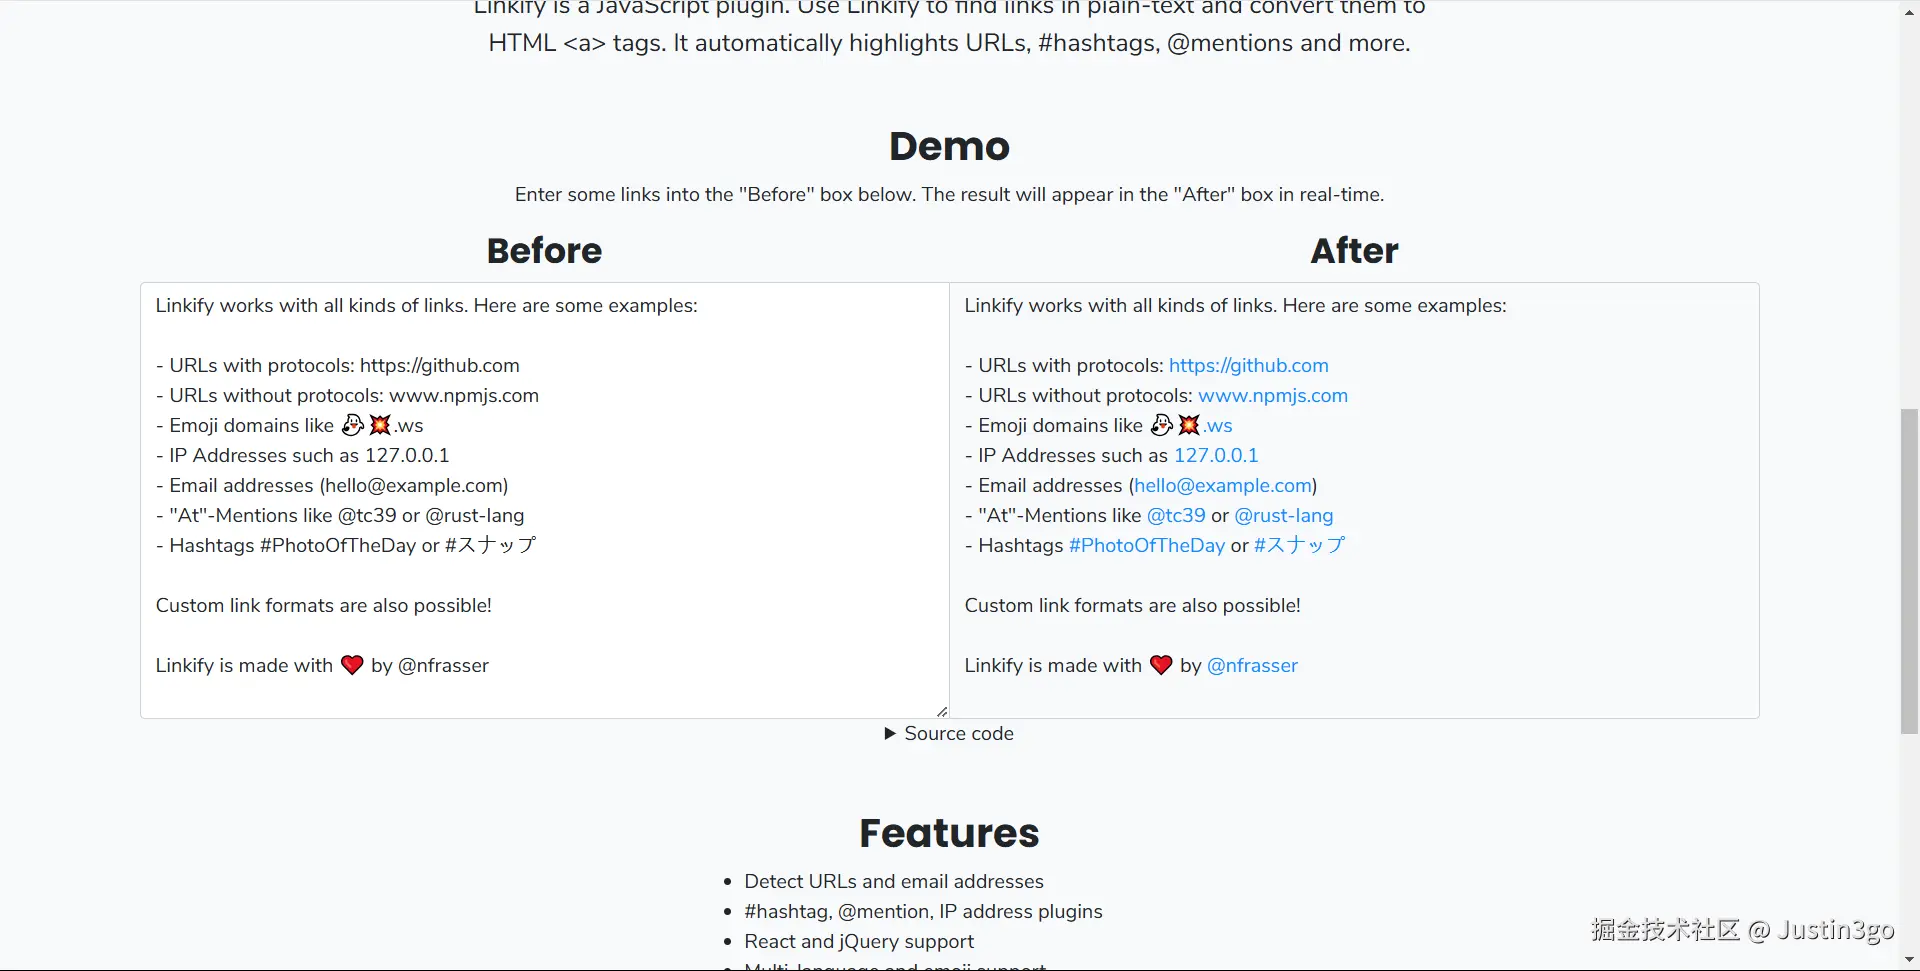Click the hello@example.com email link
The height and width of the screenshot is (971, 1920).
click(1222, 486)
